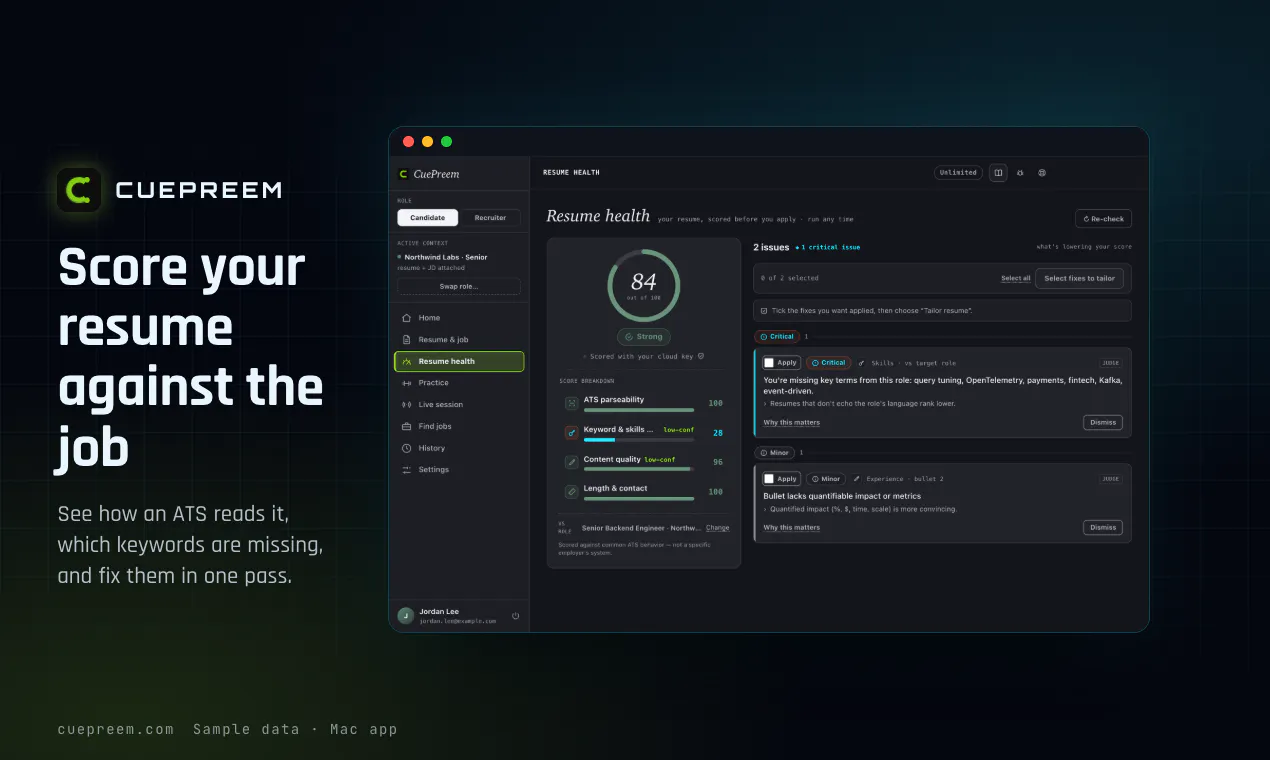The image size is (1270, 760).
Task: Dismiss the quantifiable impact issue
Action: point(1102,528)
